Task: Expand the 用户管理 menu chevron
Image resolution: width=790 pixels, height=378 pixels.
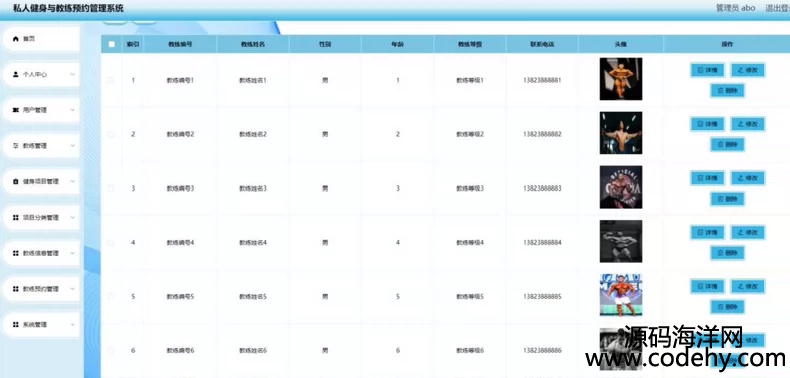Action: click(x=73, y=110)
